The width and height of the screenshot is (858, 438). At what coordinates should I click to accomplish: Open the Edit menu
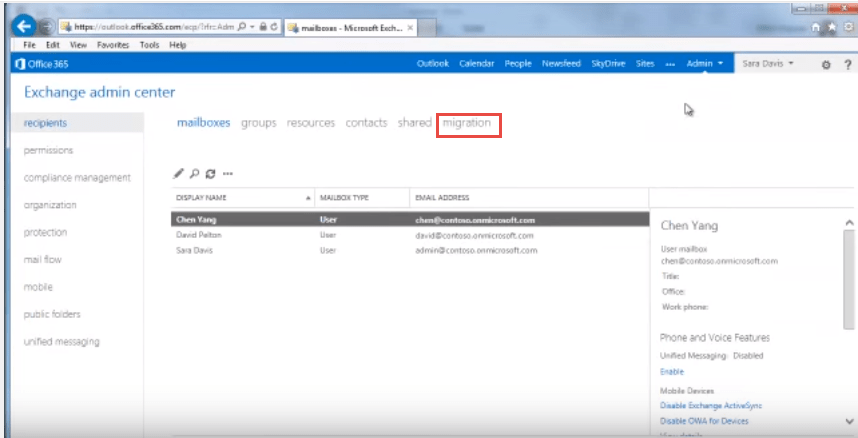(53, 45)
